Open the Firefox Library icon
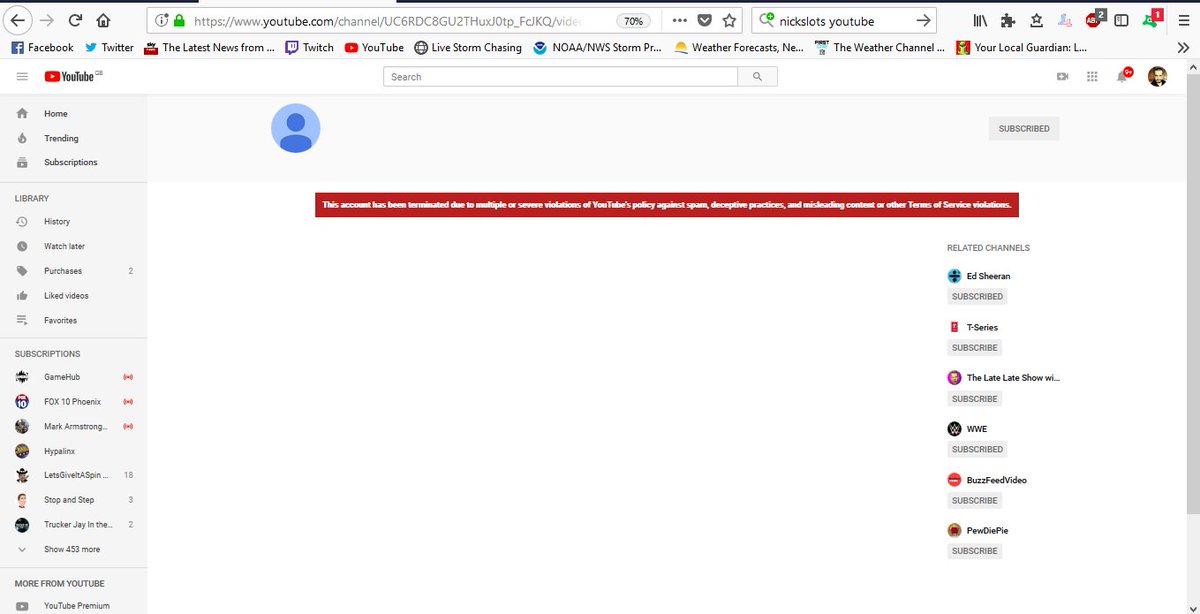The width and height of the screenshot is (1200, 614). [980, 21]
